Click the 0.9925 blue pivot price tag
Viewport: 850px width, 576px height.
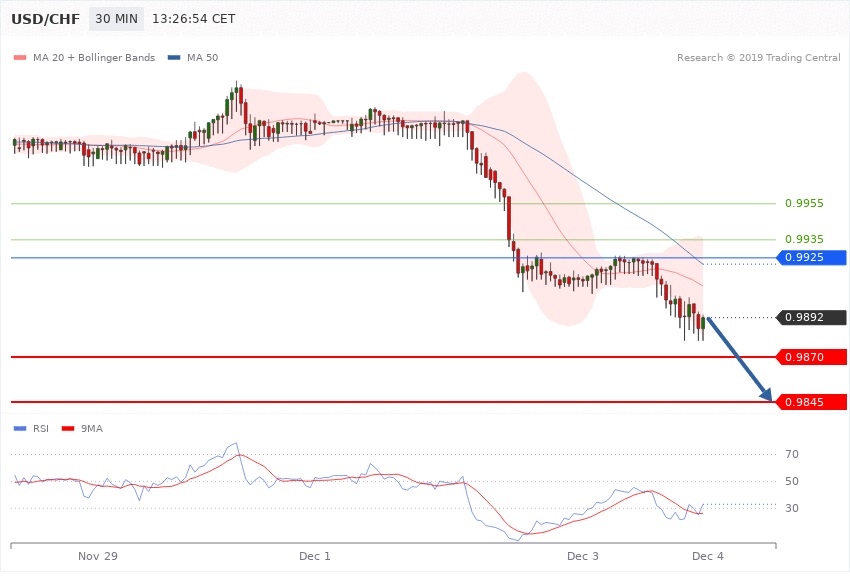click(x=812, y=258)
